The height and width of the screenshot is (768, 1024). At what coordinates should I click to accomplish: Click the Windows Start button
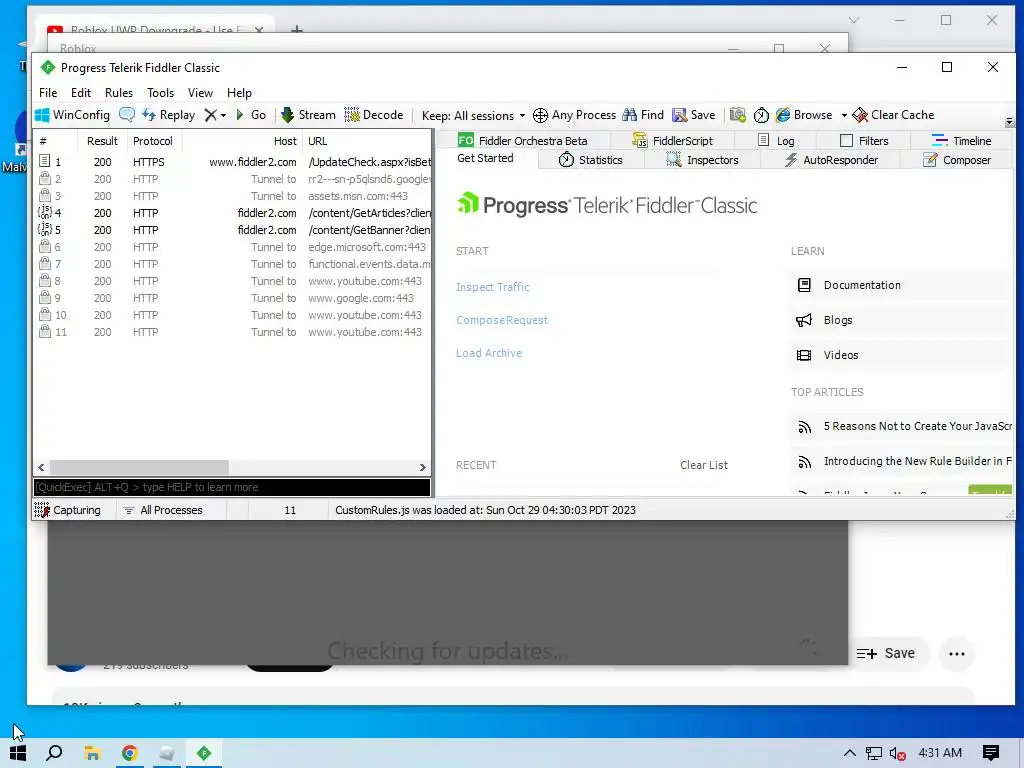coord(18,753)
